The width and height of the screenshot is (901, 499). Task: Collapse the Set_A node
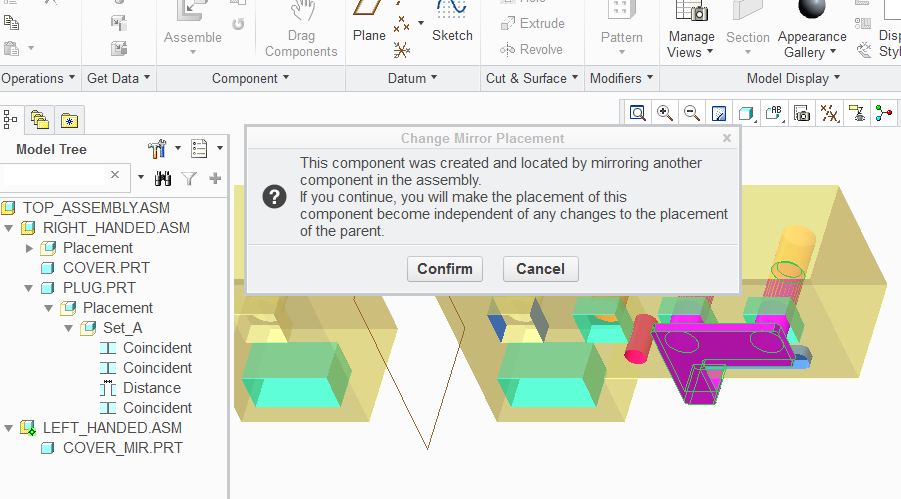tap(68, 328)
